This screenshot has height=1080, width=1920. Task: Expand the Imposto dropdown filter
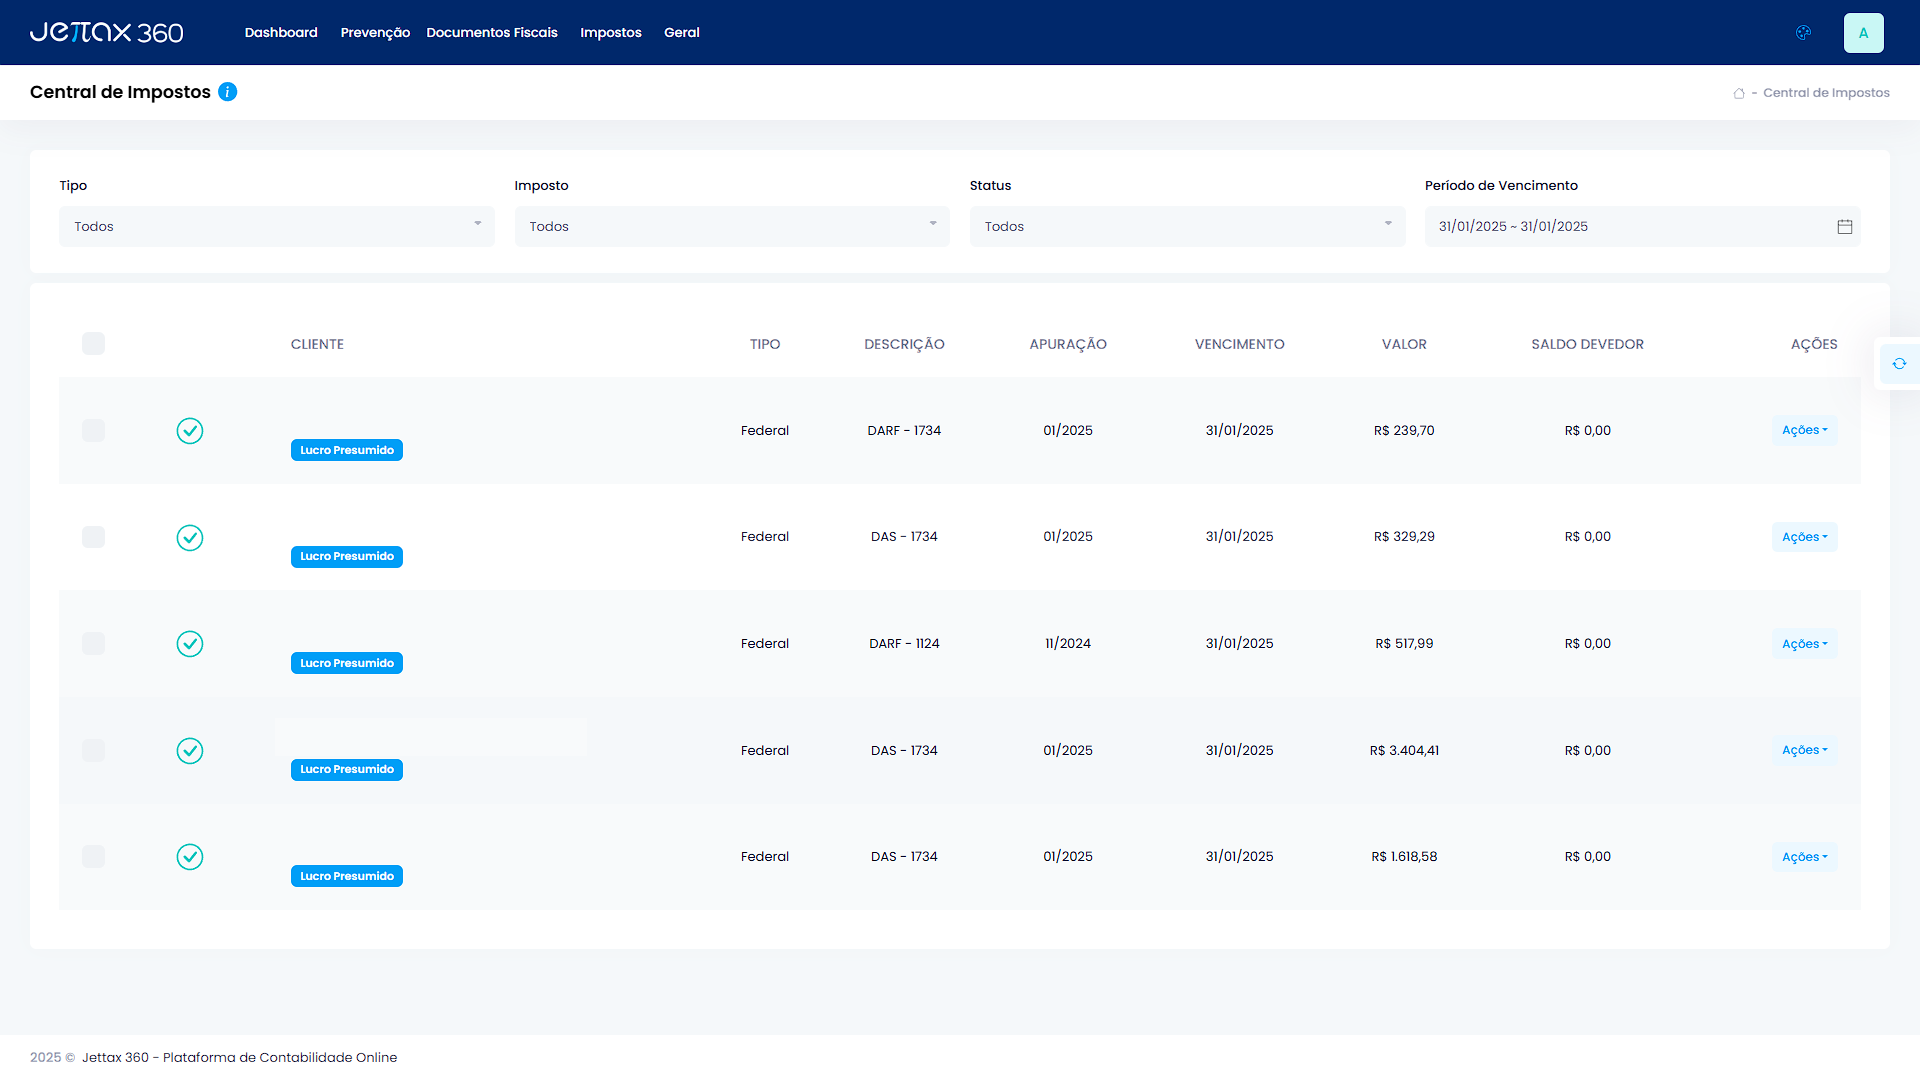731,227
